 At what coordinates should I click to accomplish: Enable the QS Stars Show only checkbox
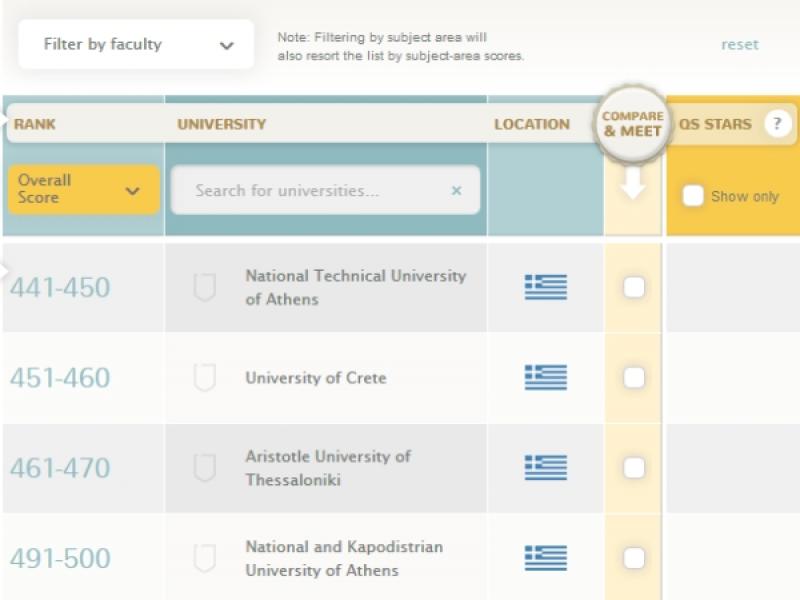click(x=692, y=196)
